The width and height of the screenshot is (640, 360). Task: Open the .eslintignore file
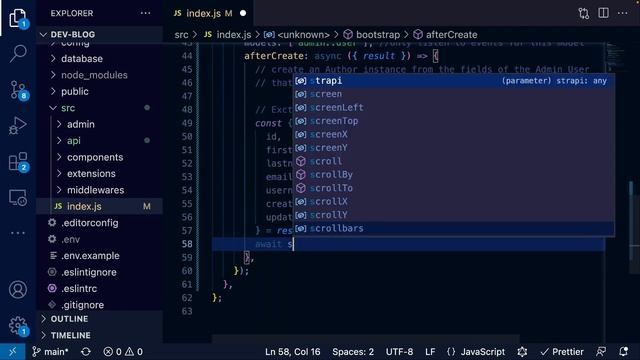100,272
